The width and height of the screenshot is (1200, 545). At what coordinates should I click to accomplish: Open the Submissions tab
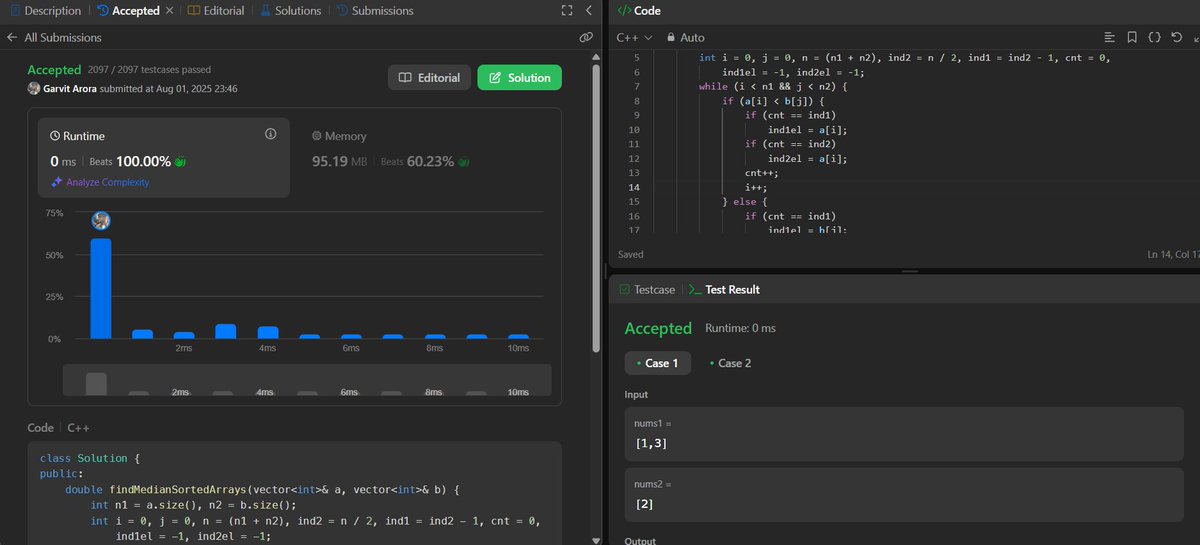point(375,10)
